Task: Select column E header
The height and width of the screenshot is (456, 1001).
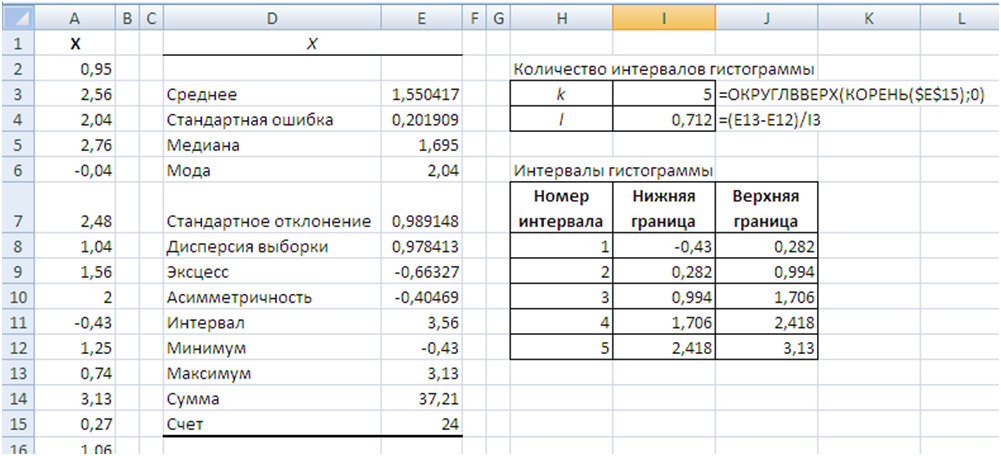Action: point(421,20)
